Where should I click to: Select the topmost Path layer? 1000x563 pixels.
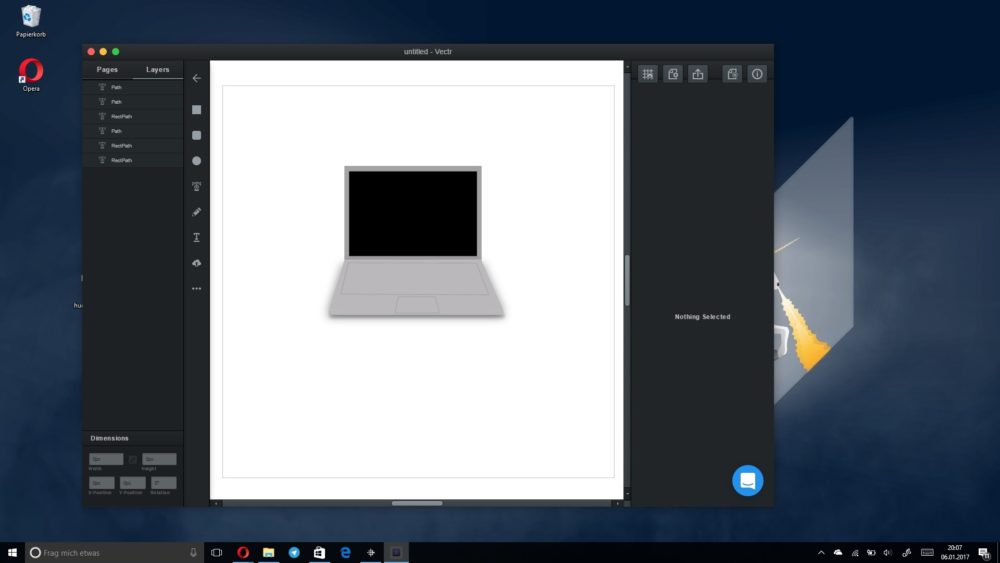click(x=133, y=87)
